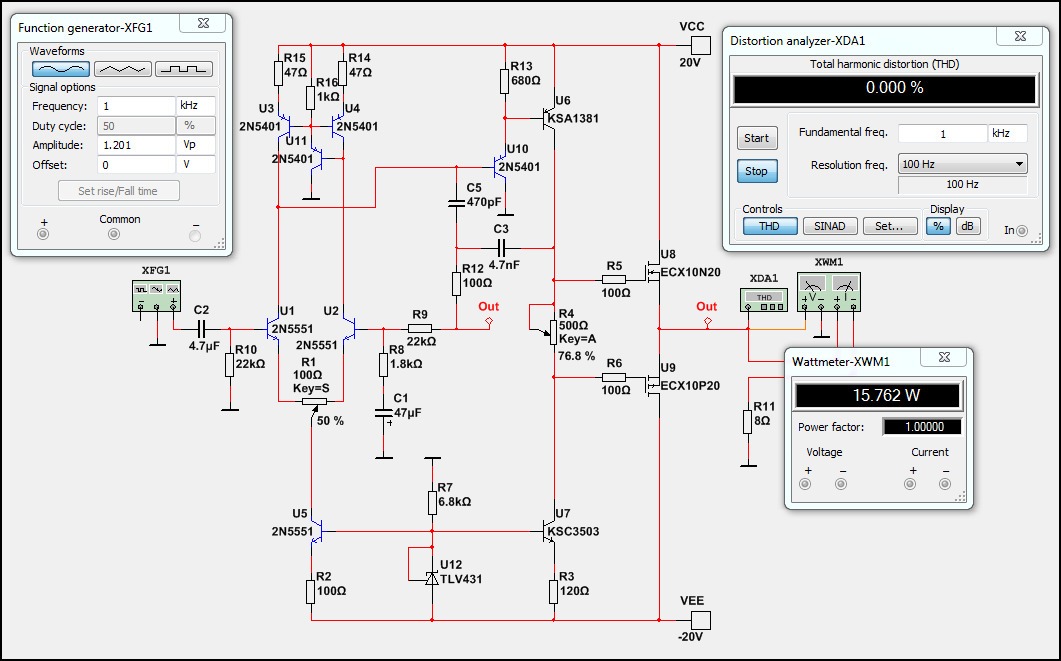Open the Fundamental freq. kHz unit selector
Image resolution: width=1061 pixels, height=661 pixels.
(x=1008, y=133)
